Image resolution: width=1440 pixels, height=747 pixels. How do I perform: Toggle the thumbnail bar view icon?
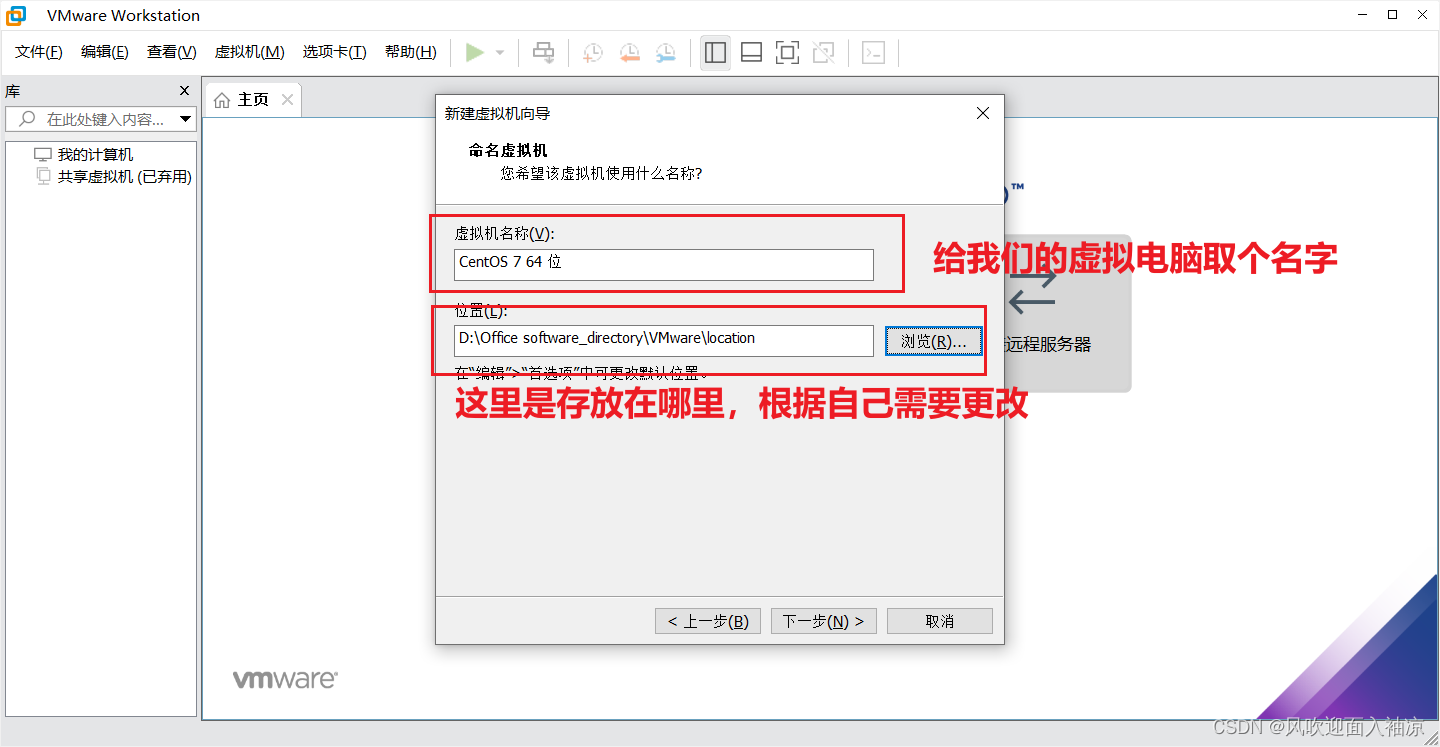[x=751, y=52]
